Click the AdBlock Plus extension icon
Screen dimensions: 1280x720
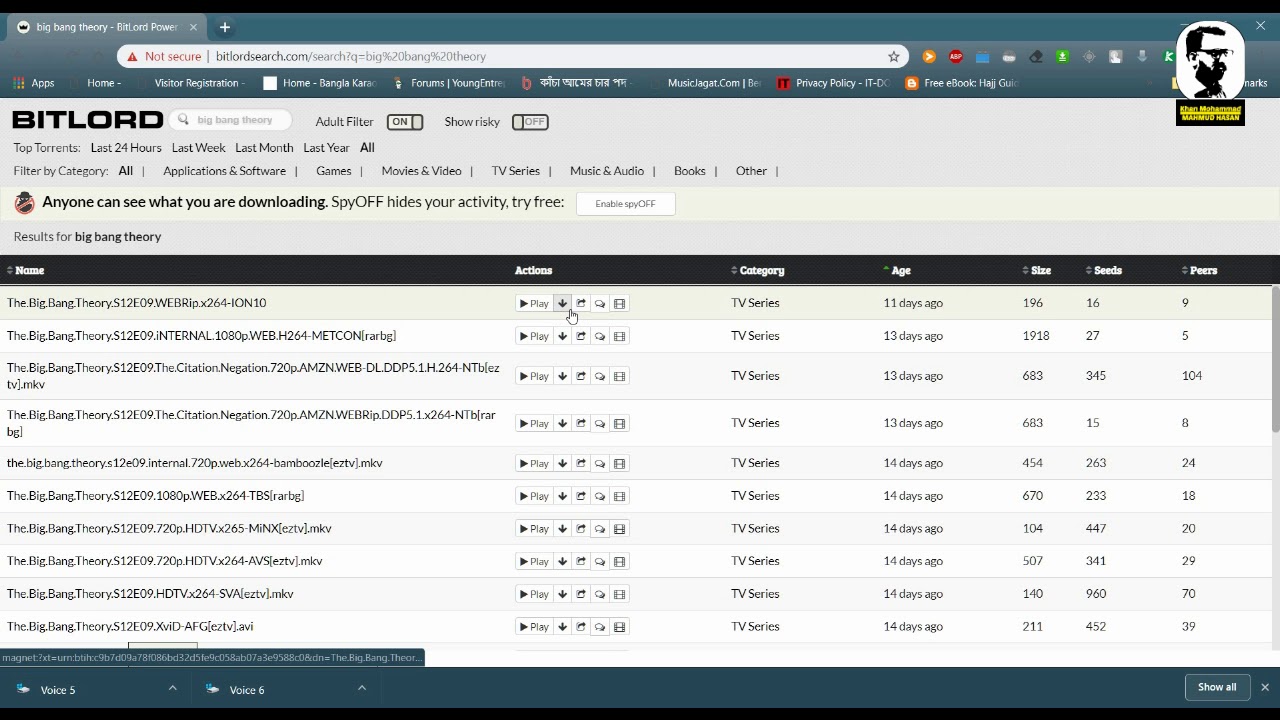956,57
